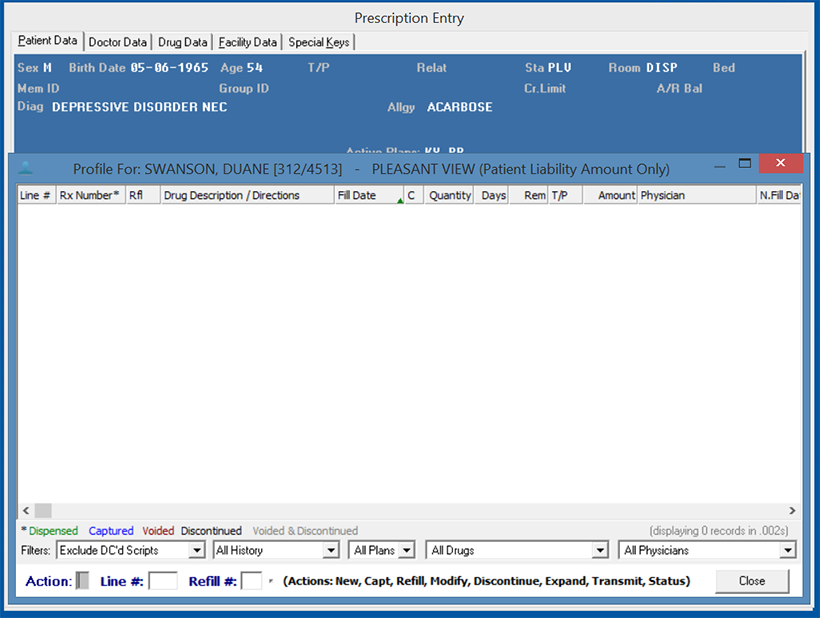Sort by the Fill Date column header
Image resolution: width=820 pixels, height=618 pixels.
pyautogui.click(x=366, y=196)
